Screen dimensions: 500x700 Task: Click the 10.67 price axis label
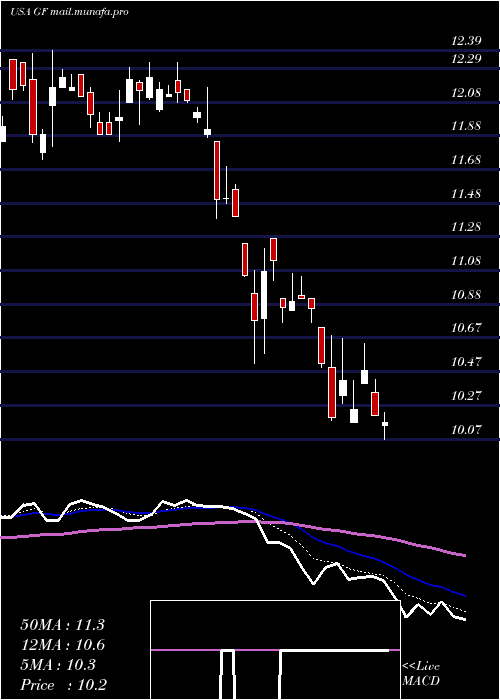466,328
